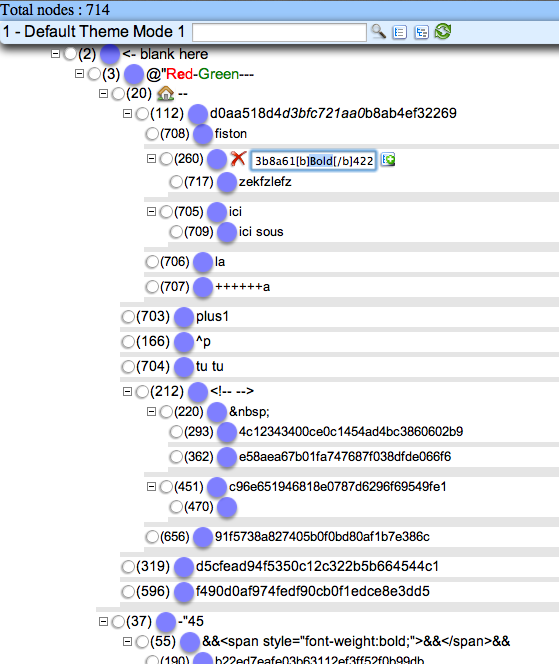This screenshot has width=559, height=664.
Task: Click the blue circle of node 112
Action: (x=198, y=113)
